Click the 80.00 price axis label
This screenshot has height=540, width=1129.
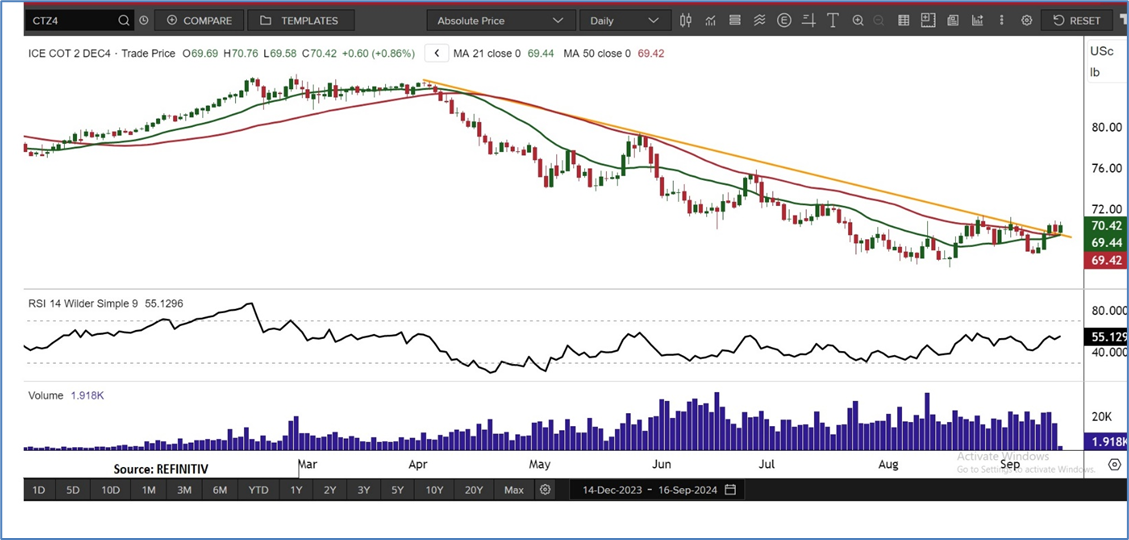tap(1107, 127)
